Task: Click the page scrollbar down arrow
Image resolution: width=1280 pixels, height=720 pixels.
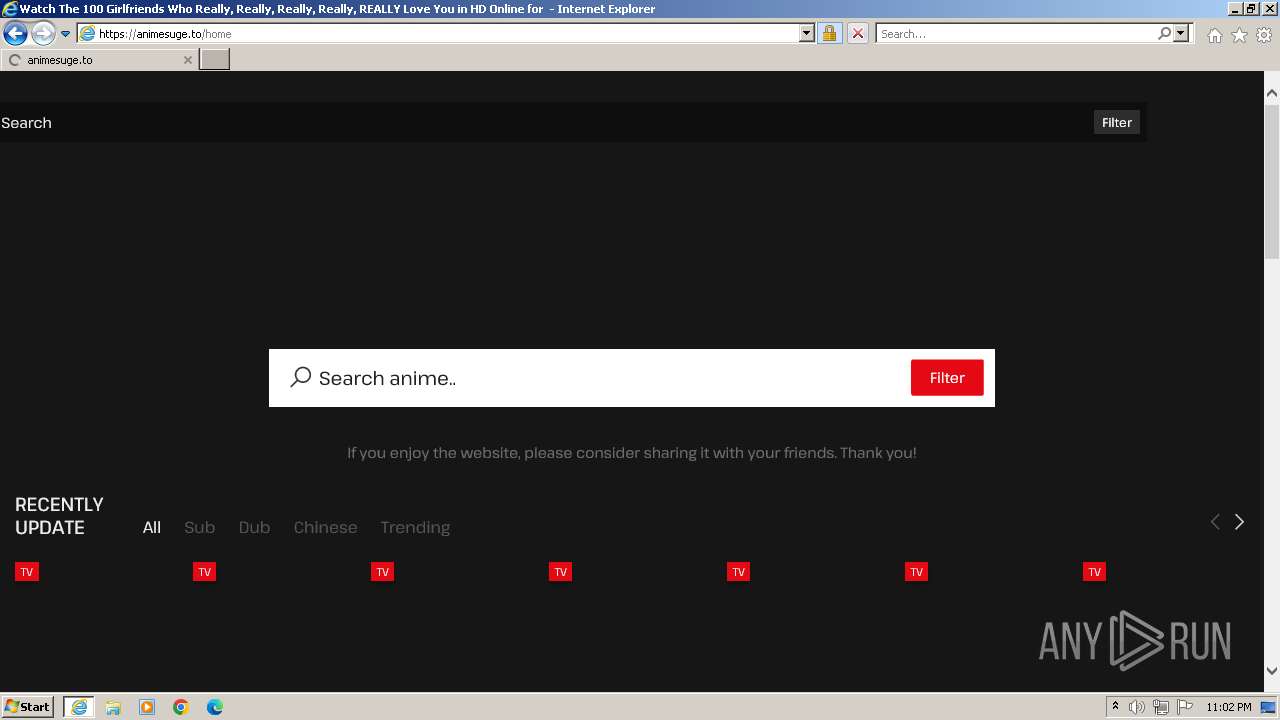Action: (1272, 671)
